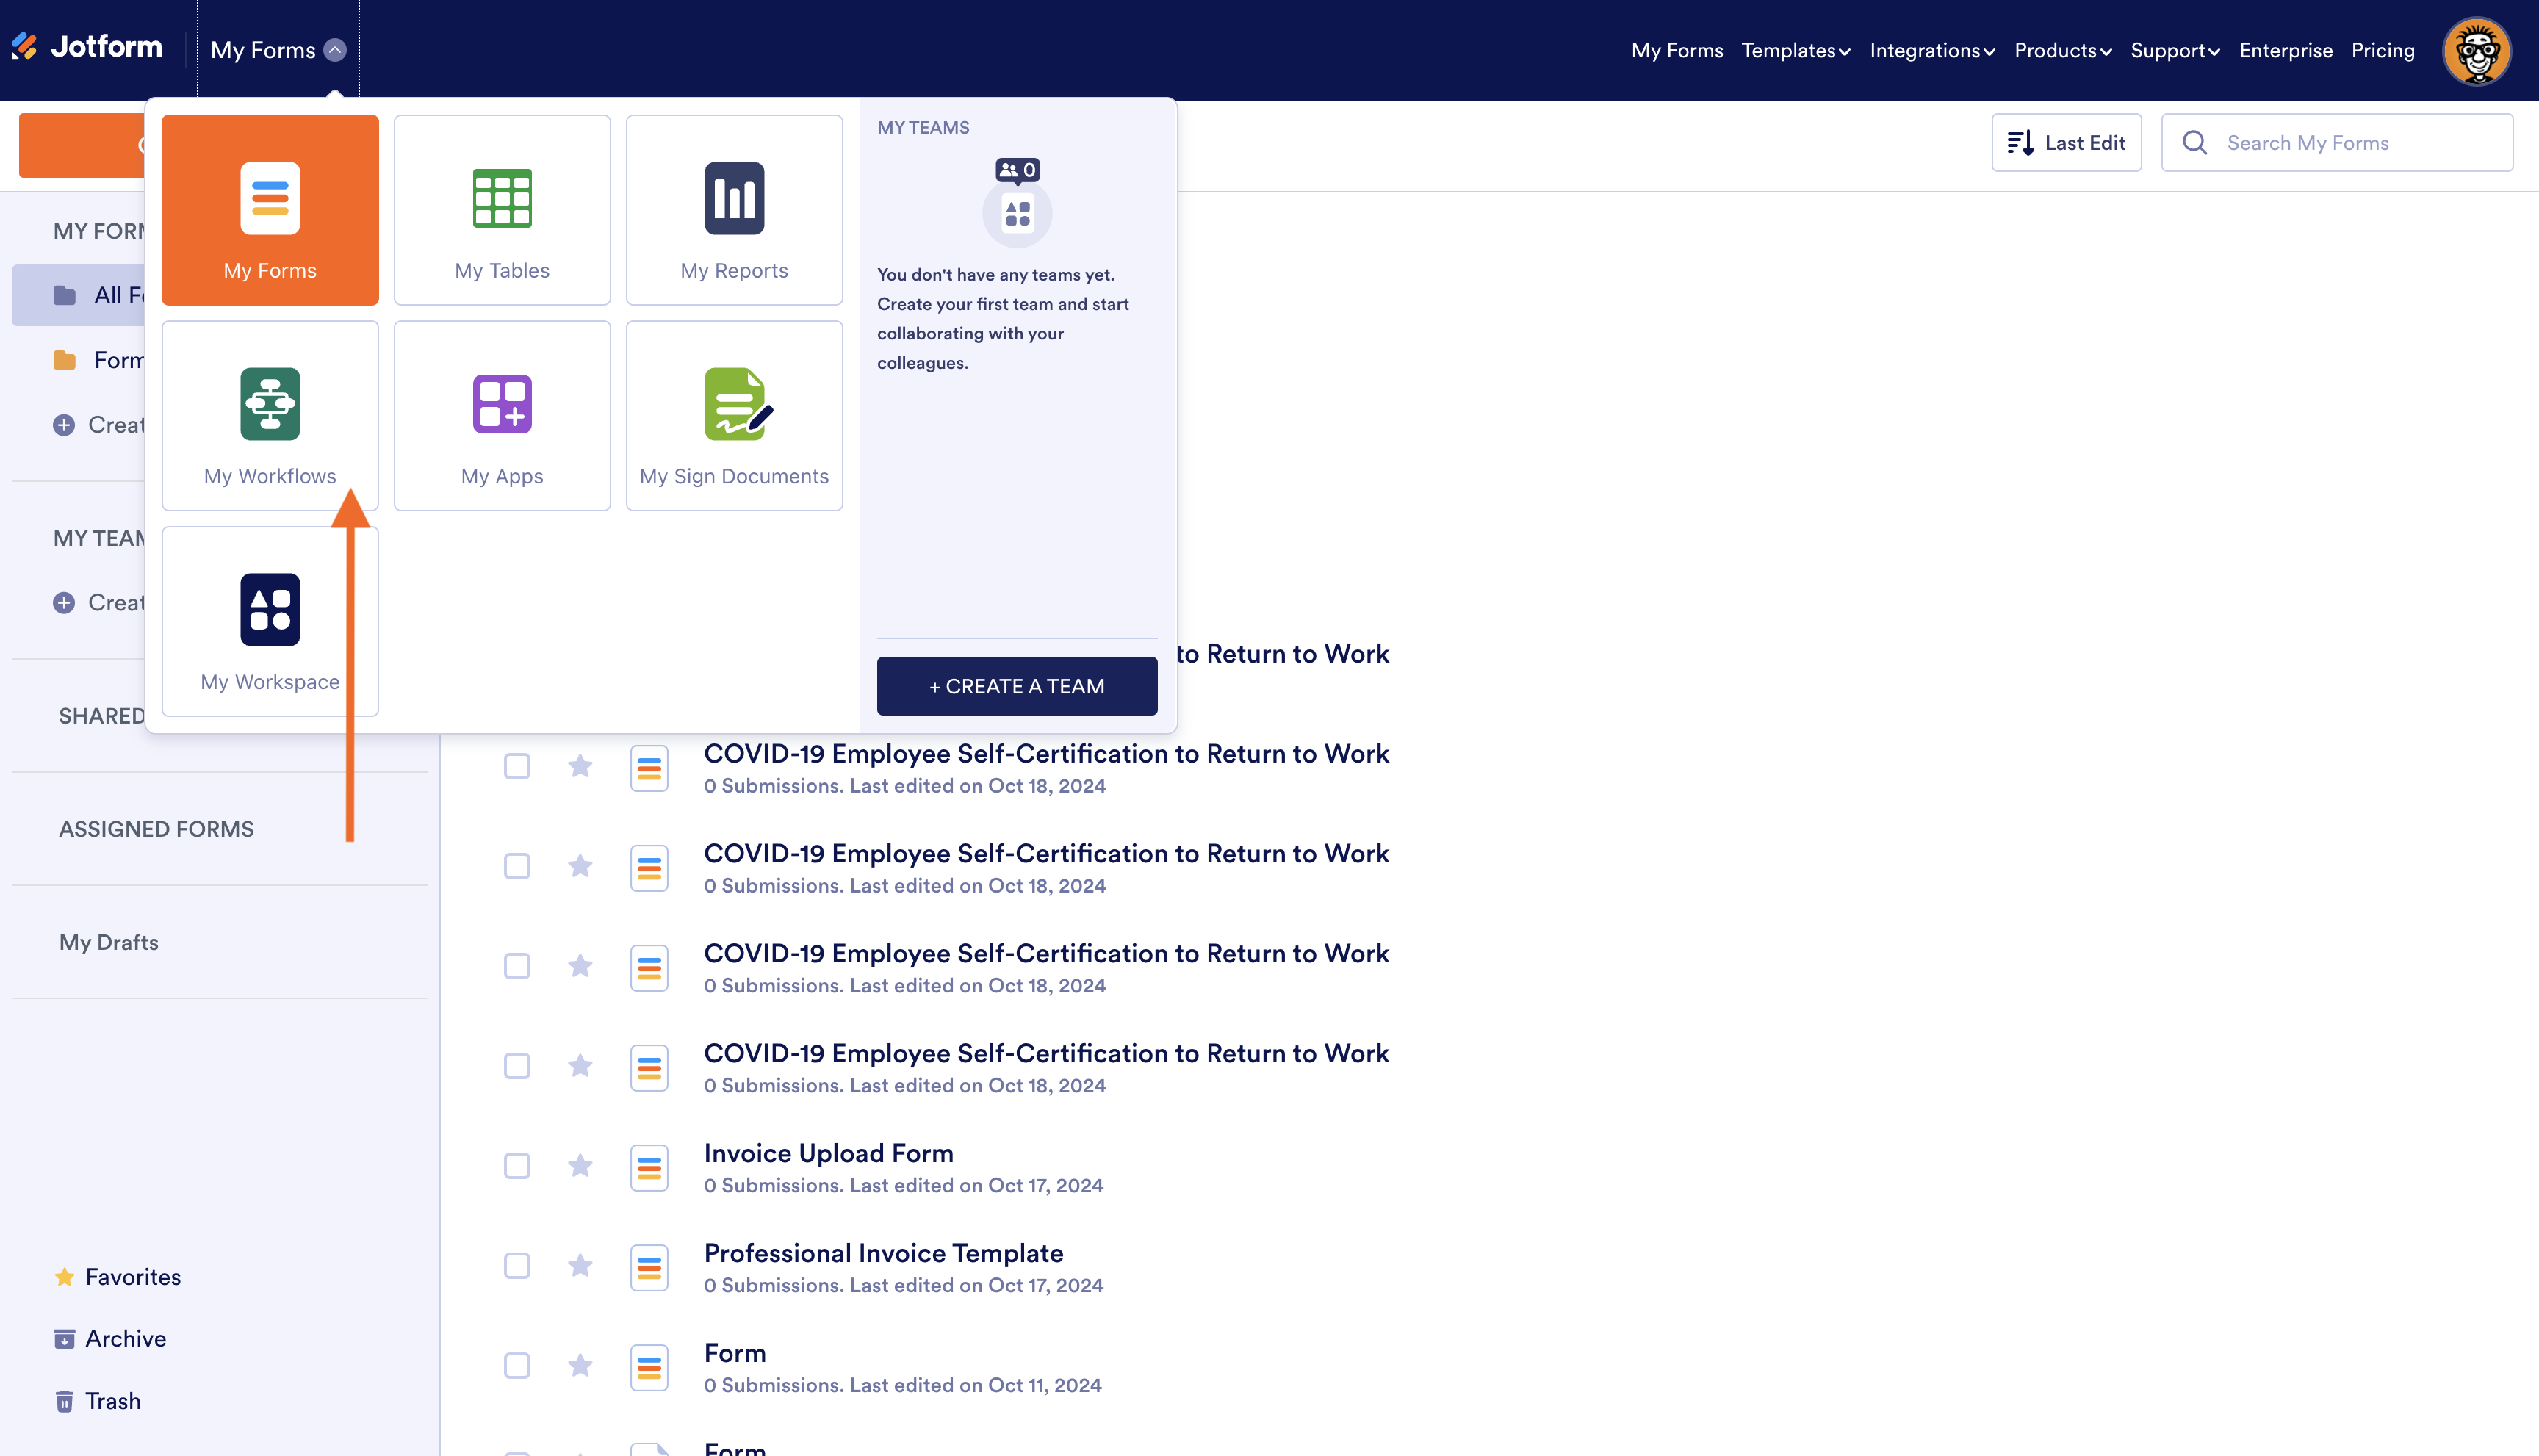2539x1456 pixels.
Task: Open the My Tables tile
Action: tap(502, 210)
